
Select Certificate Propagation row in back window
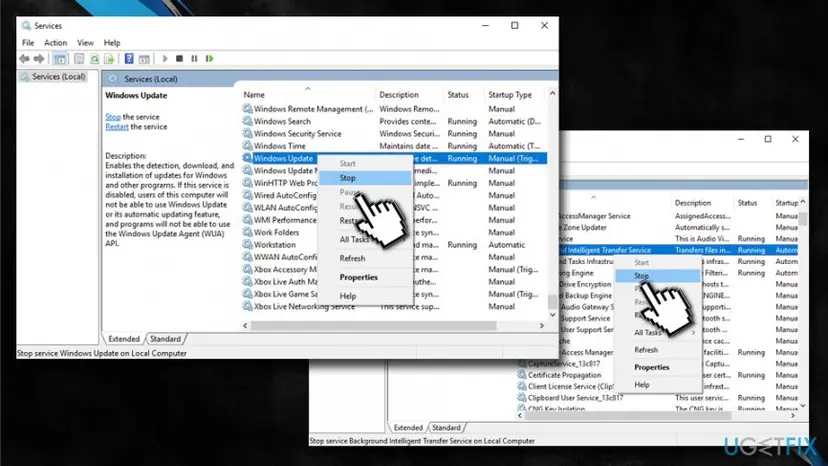click(x=657, y=375)
